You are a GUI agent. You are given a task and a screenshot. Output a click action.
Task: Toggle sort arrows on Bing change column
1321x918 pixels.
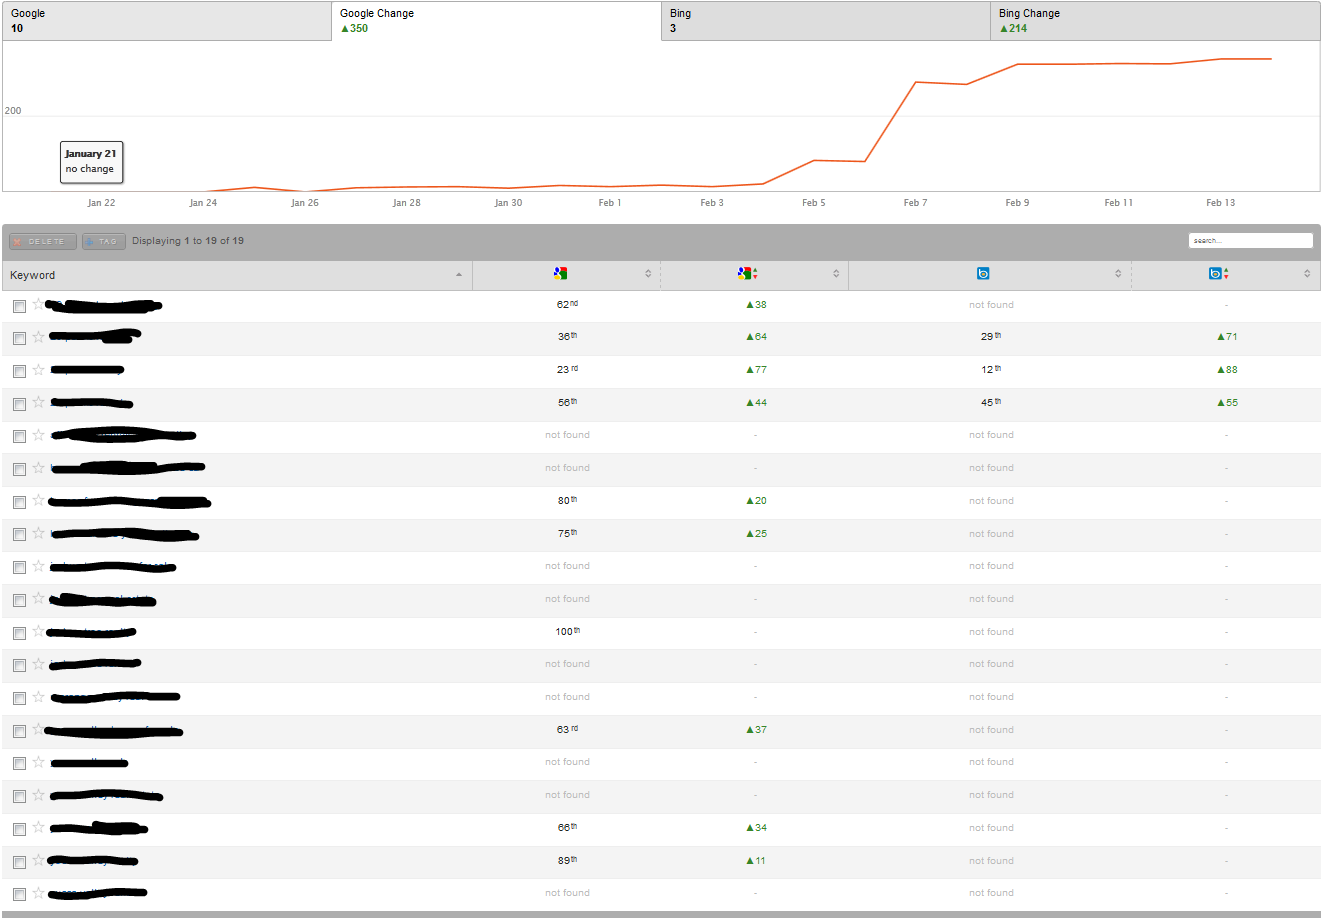1307,274
